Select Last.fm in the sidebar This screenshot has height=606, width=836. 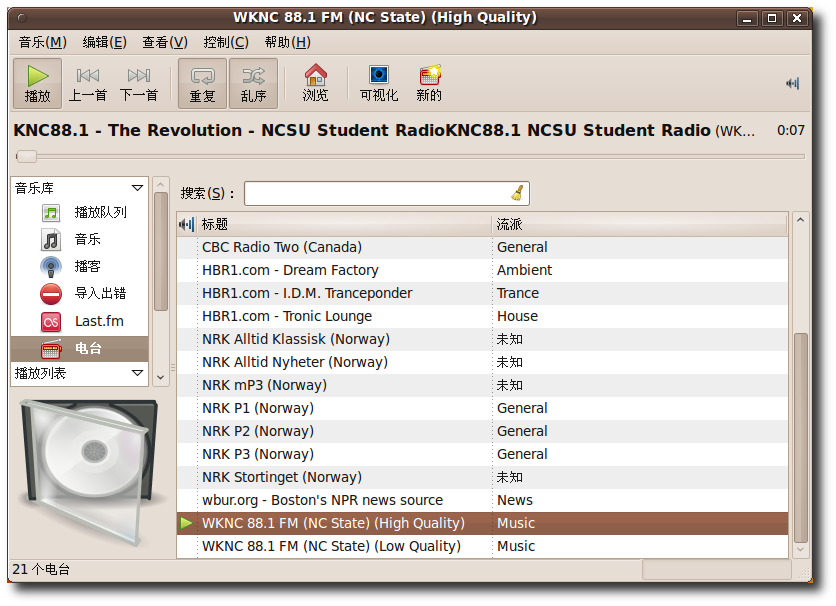coord(100,321)
